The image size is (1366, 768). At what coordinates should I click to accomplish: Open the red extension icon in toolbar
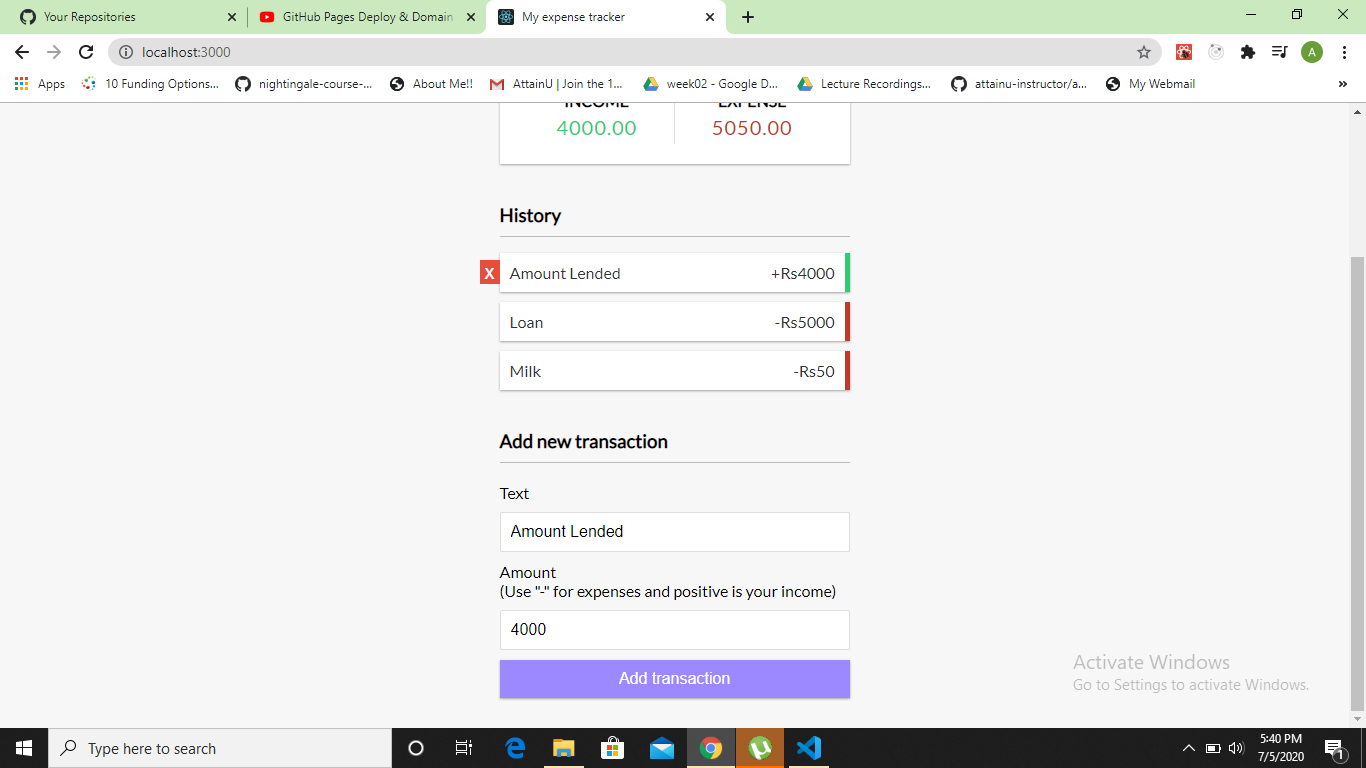pyautogui.click(x=1184, y=52)
